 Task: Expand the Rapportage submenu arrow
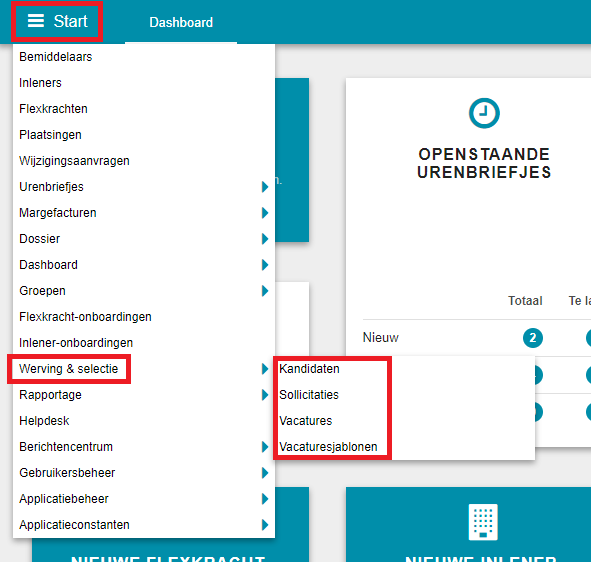click(265, 395)
